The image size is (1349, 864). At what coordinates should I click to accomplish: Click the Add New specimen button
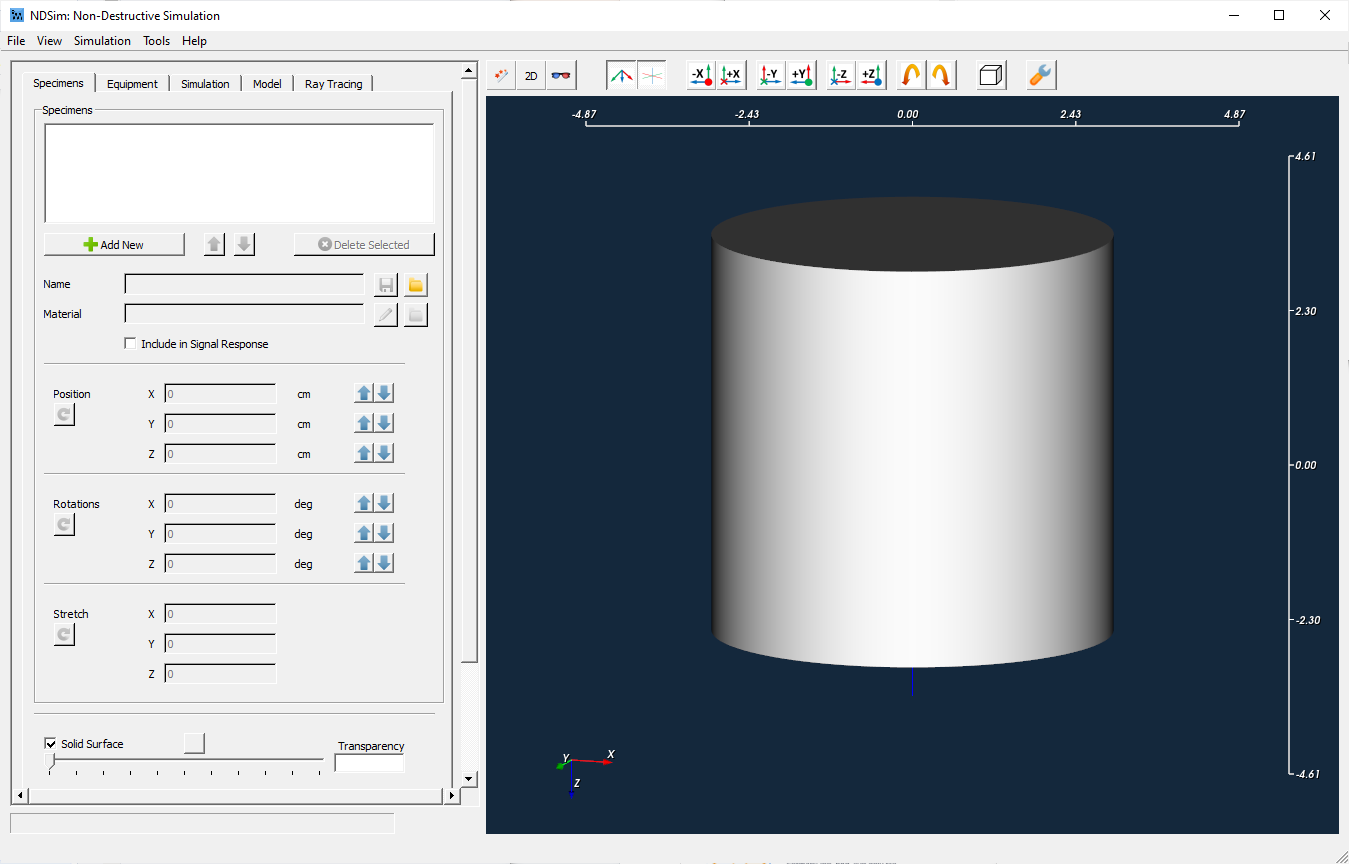(x=114, y=244)
